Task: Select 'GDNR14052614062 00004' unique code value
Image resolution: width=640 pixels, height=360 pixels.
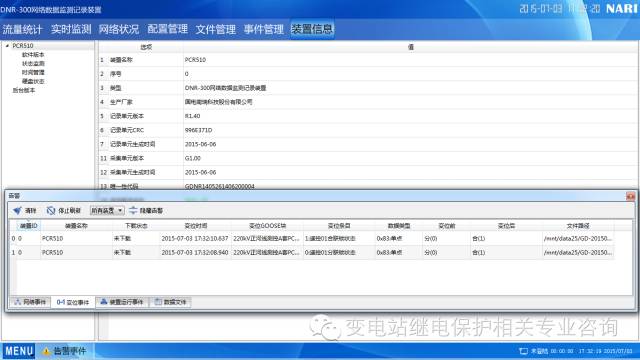Action: [220, 187]
